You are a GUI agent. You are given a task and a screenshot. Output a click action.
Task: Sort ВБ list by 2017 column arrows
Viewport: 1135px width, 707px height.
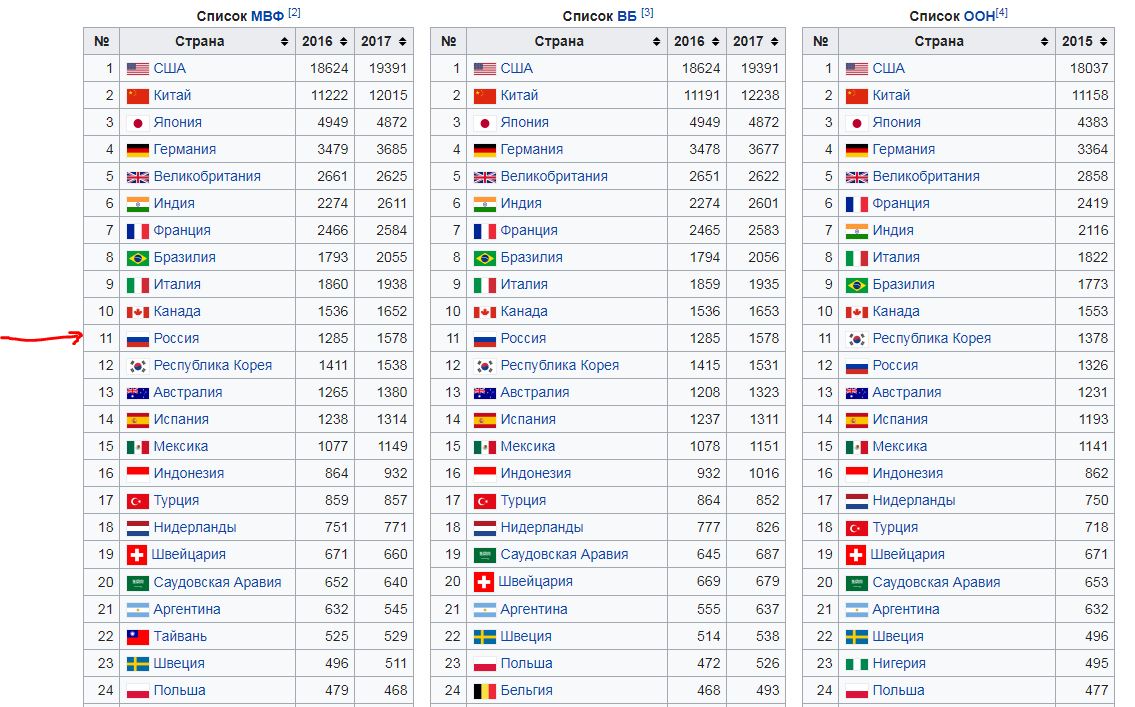[774, 42]
